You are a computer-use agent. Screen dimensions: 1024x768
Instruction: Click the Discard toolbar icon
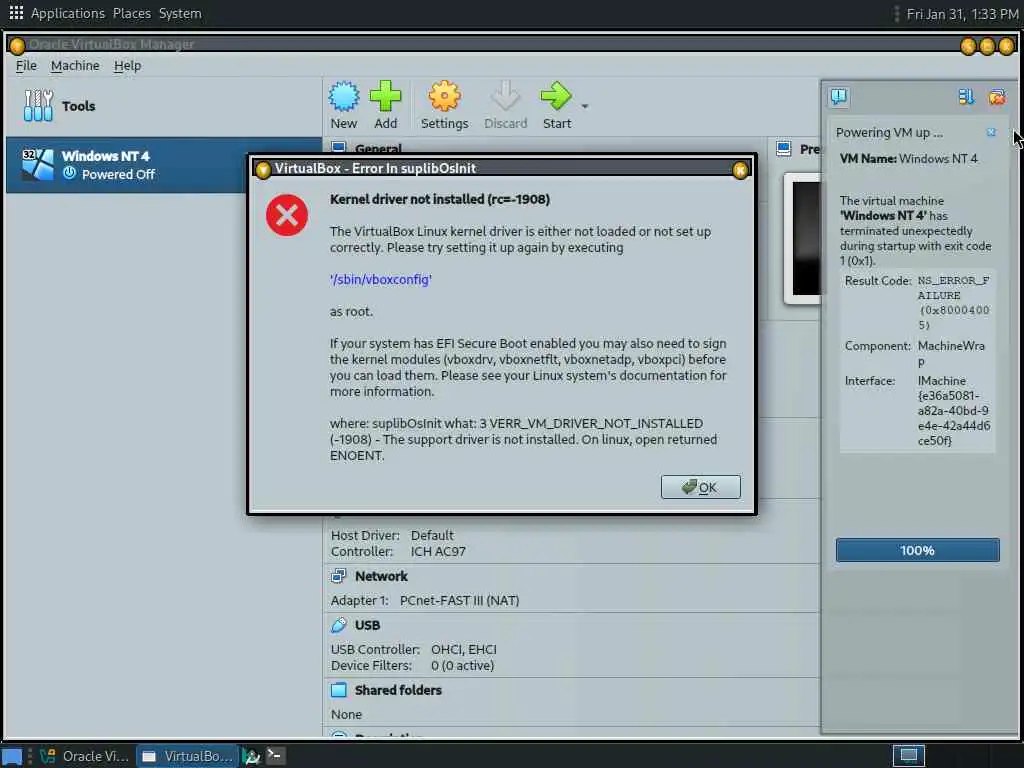pos(505,97)
